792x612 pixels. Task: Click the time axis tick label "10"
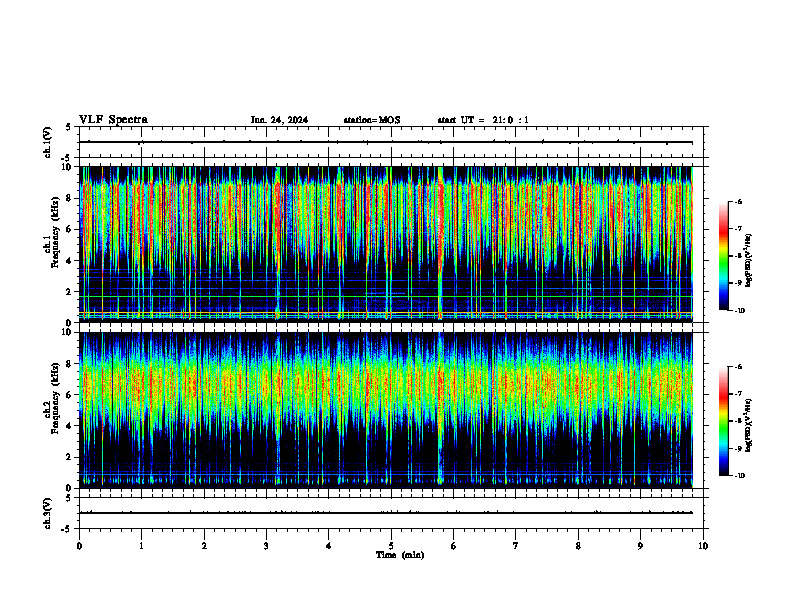tap(703, 546)
